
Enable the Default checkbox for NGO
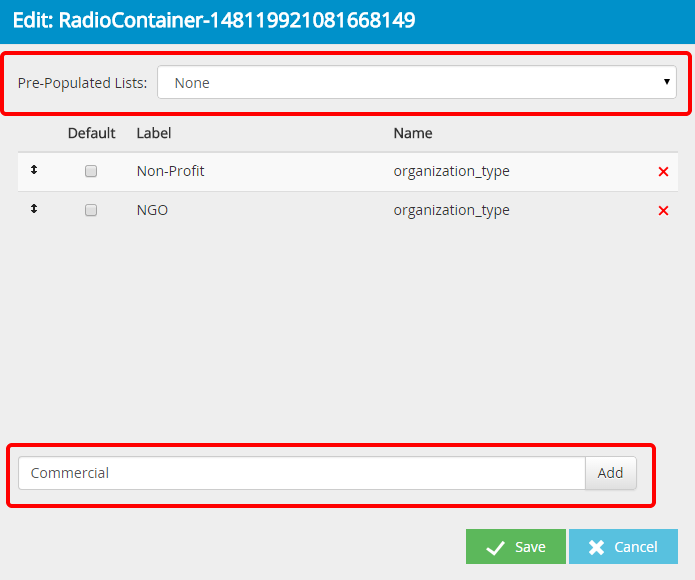(91, 211)
